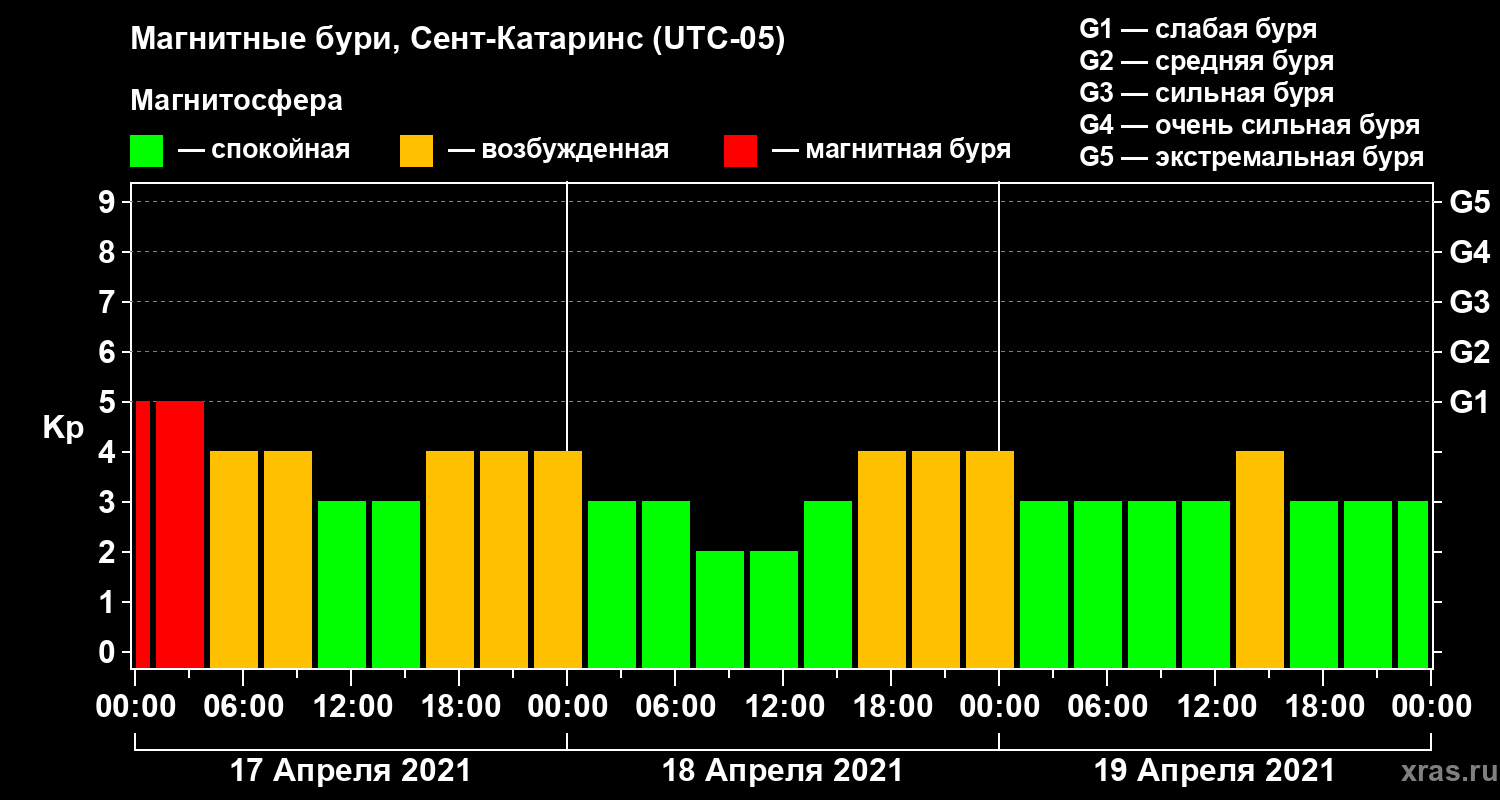Click the '— спокойная' legend label
The width and height of the screenshot is (1500, 800).
(264, 150)
